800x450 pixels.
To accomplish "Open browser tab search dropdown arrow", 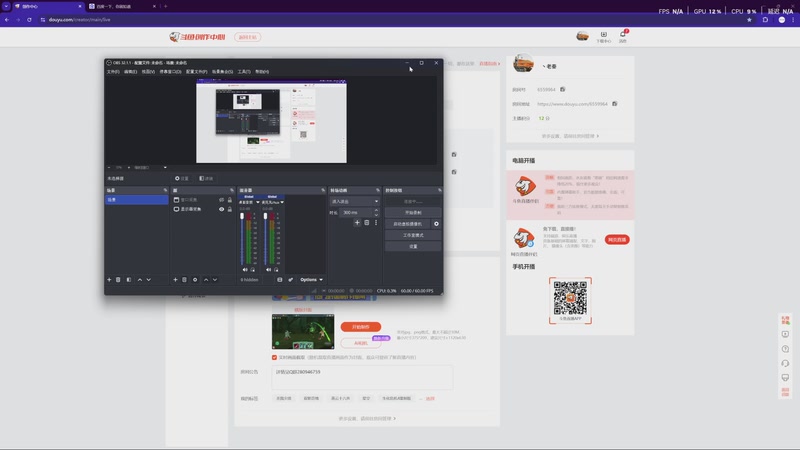I will (x=6, y=6).
